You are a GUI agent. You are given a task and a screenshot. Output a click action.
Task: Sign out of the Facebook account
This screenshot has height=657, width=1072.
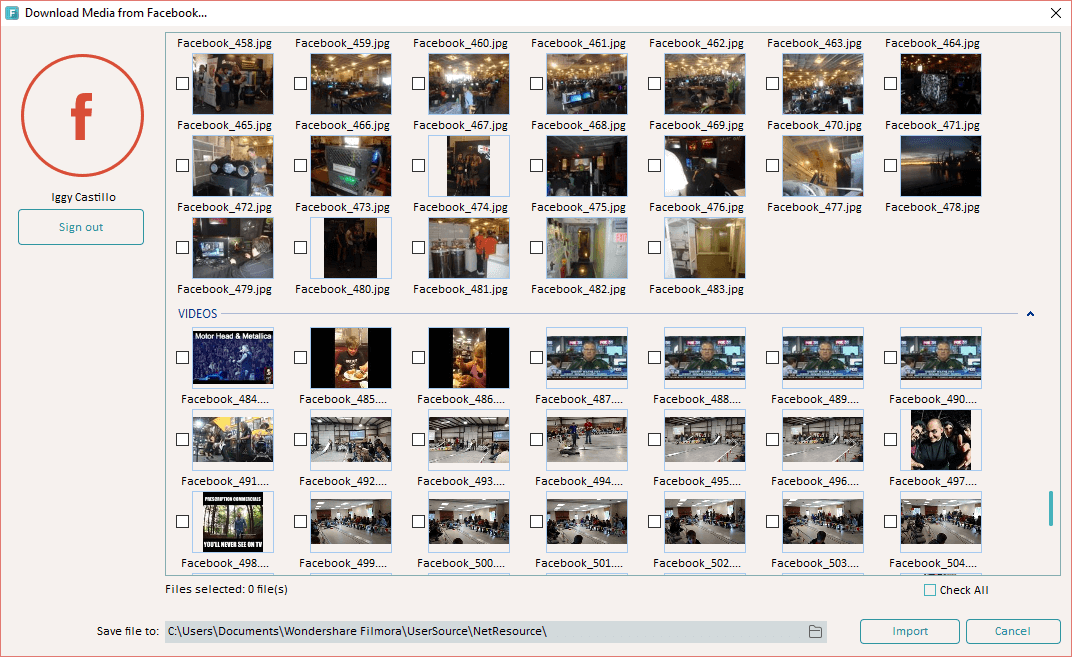pos(81,227)
